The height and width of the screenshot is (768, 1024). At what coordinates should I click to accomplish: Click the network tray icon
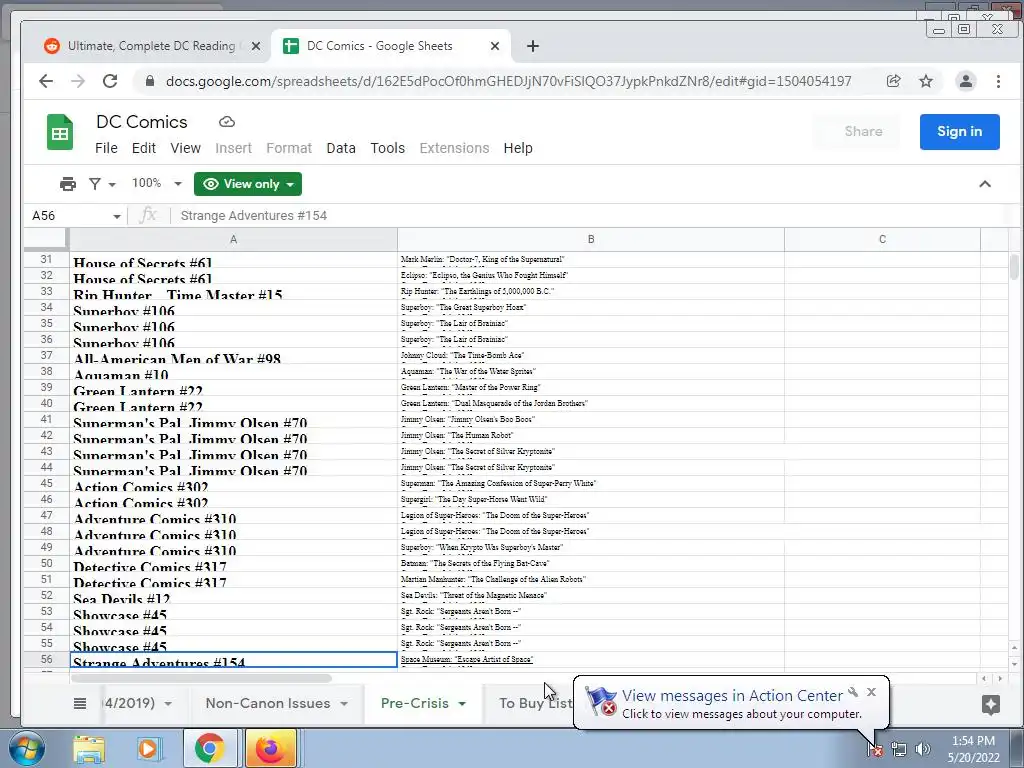(899, 749)
